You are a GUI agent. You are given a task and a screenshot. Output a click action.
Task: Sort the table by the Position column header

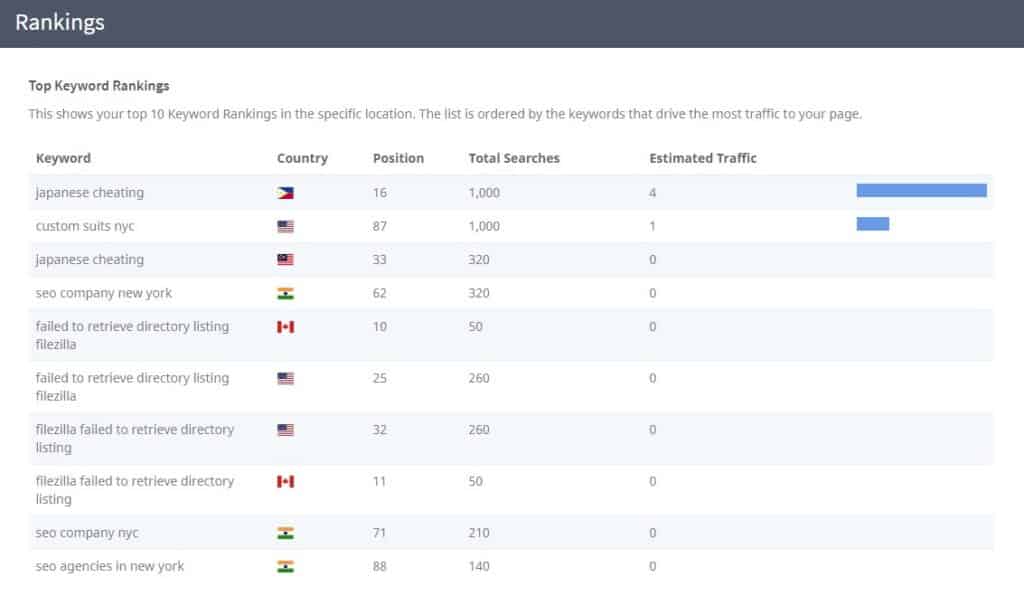(x=397, y=158)
